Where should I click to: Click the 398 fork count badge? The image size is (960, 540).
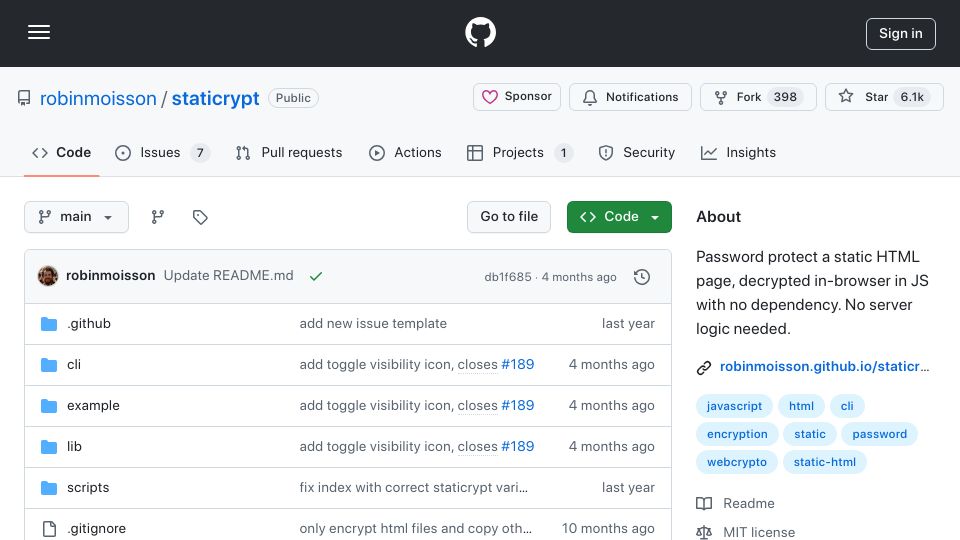785,97
